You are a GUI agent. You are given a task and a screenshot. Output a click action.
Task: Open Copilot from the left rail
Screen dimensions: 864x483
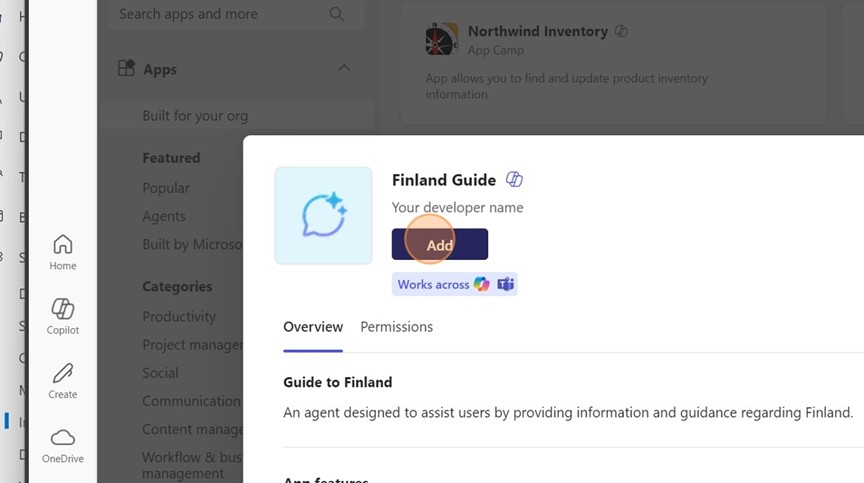click(62, 309)
